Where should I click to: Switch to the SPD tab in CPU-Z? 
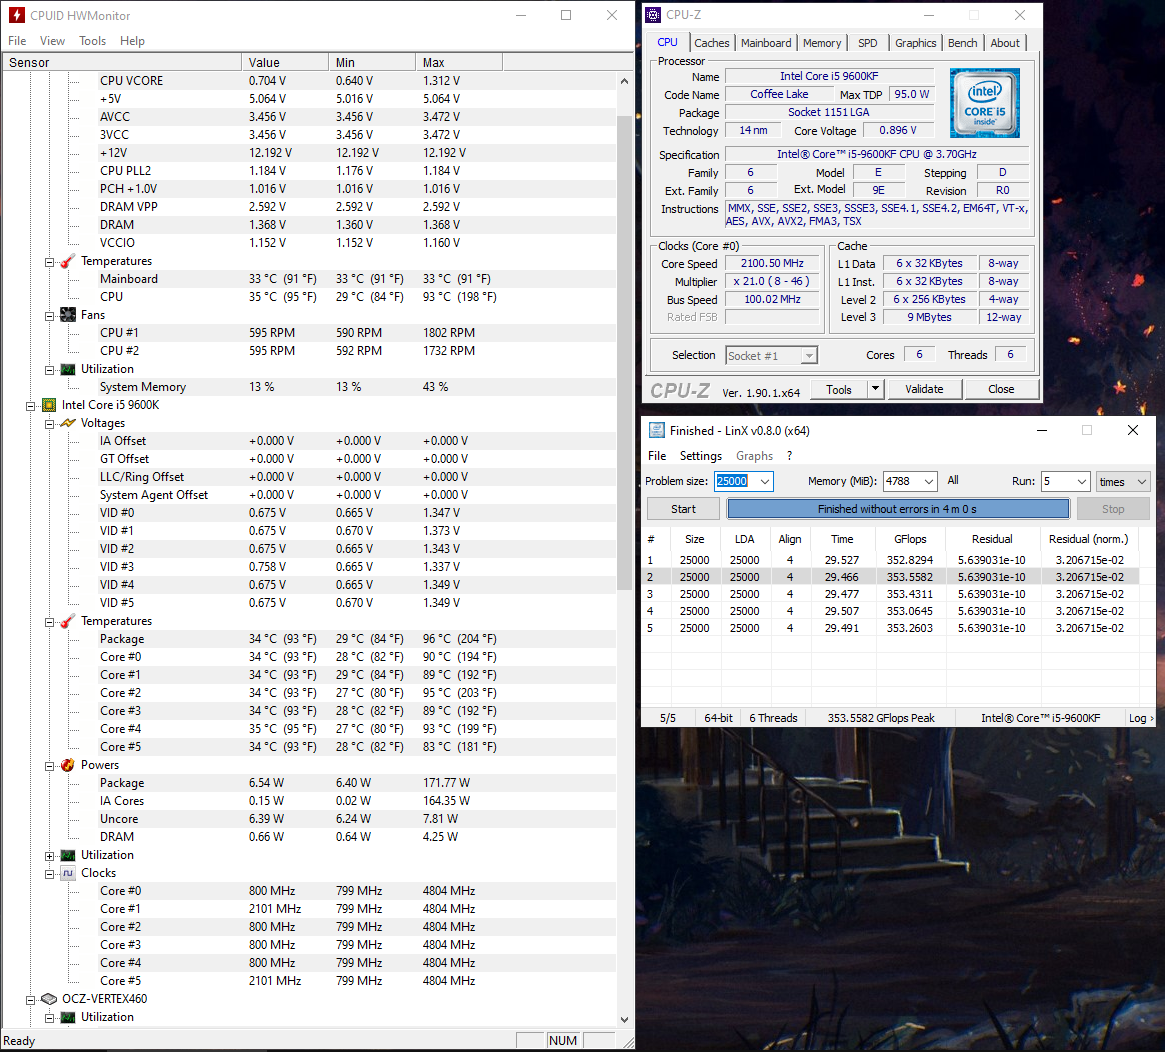pos(868,43)
